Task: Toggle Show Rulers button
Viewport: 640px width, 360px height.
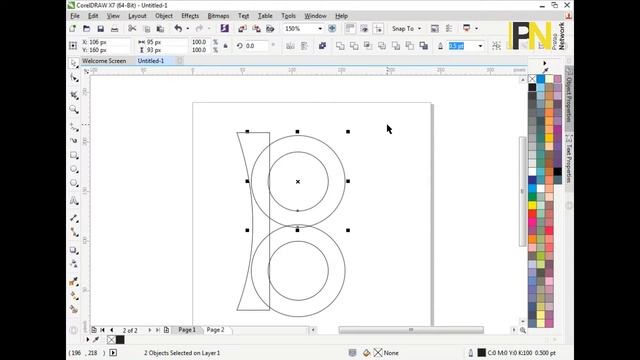Action: [350, 29]
